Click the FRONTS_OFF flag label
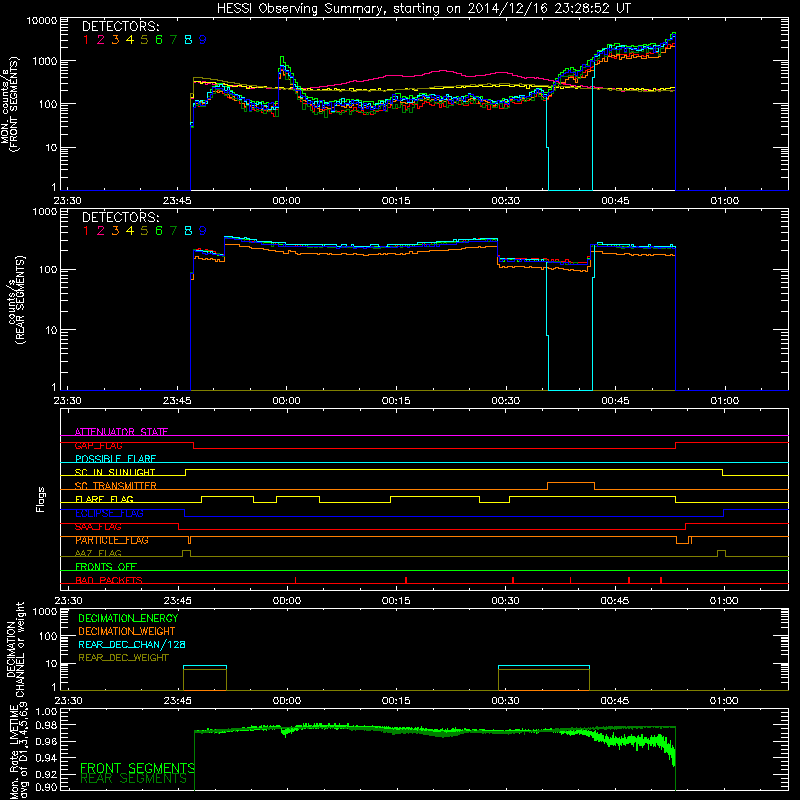 pos(106,567)
